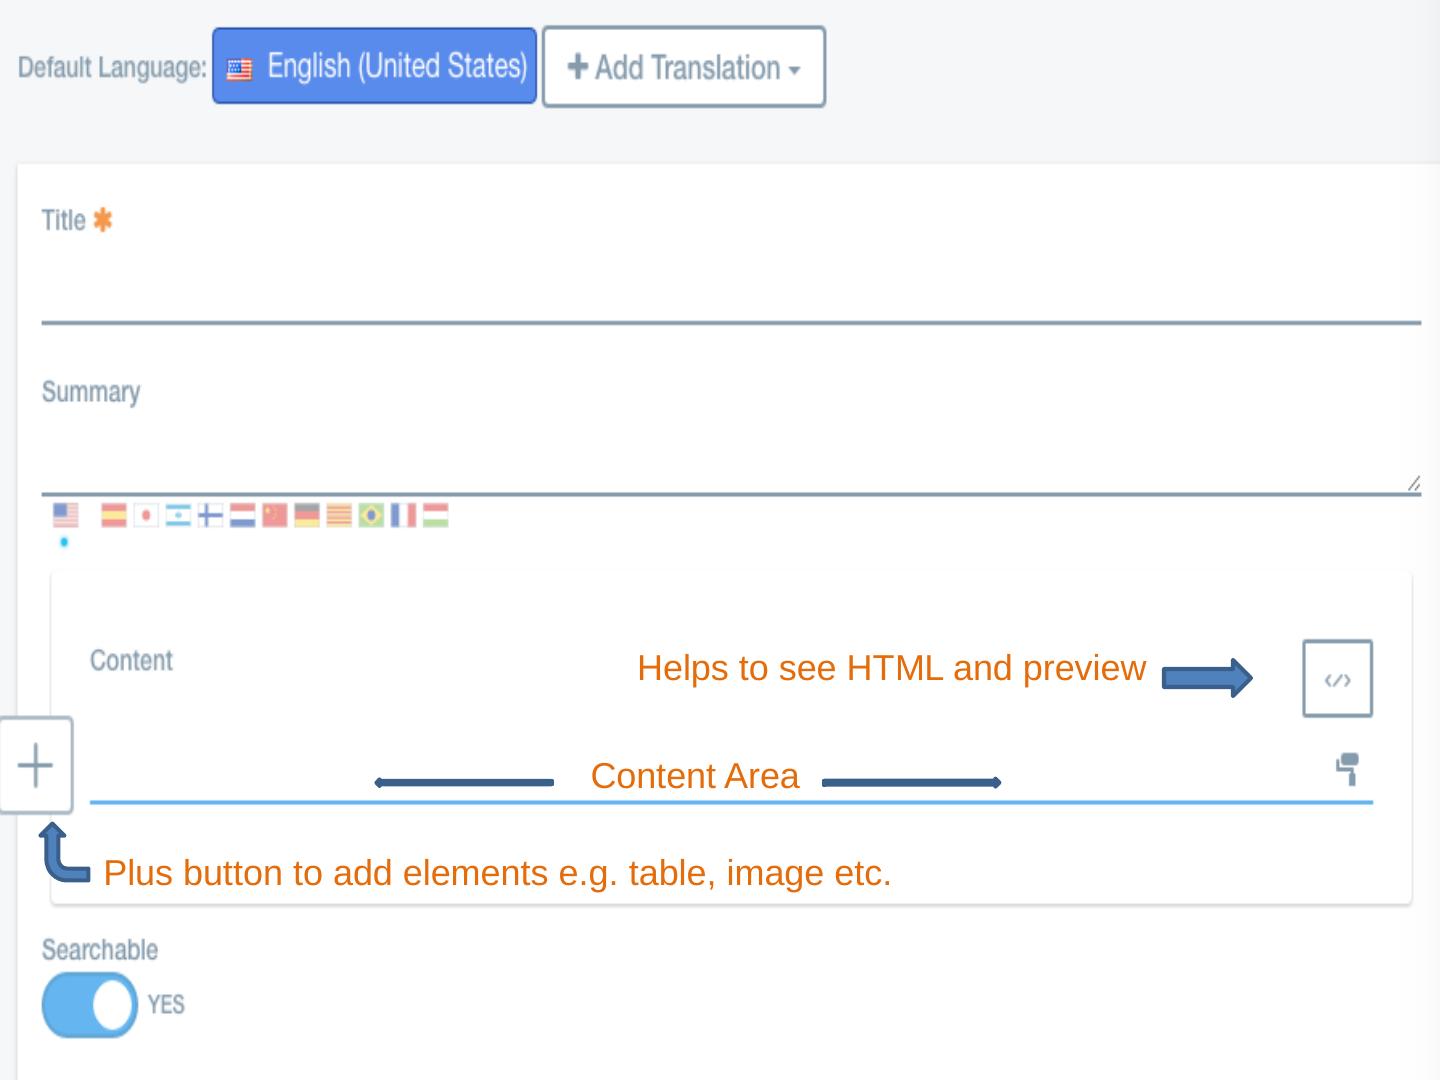
Task: Click into the Title input field
Action: point(730,292)
